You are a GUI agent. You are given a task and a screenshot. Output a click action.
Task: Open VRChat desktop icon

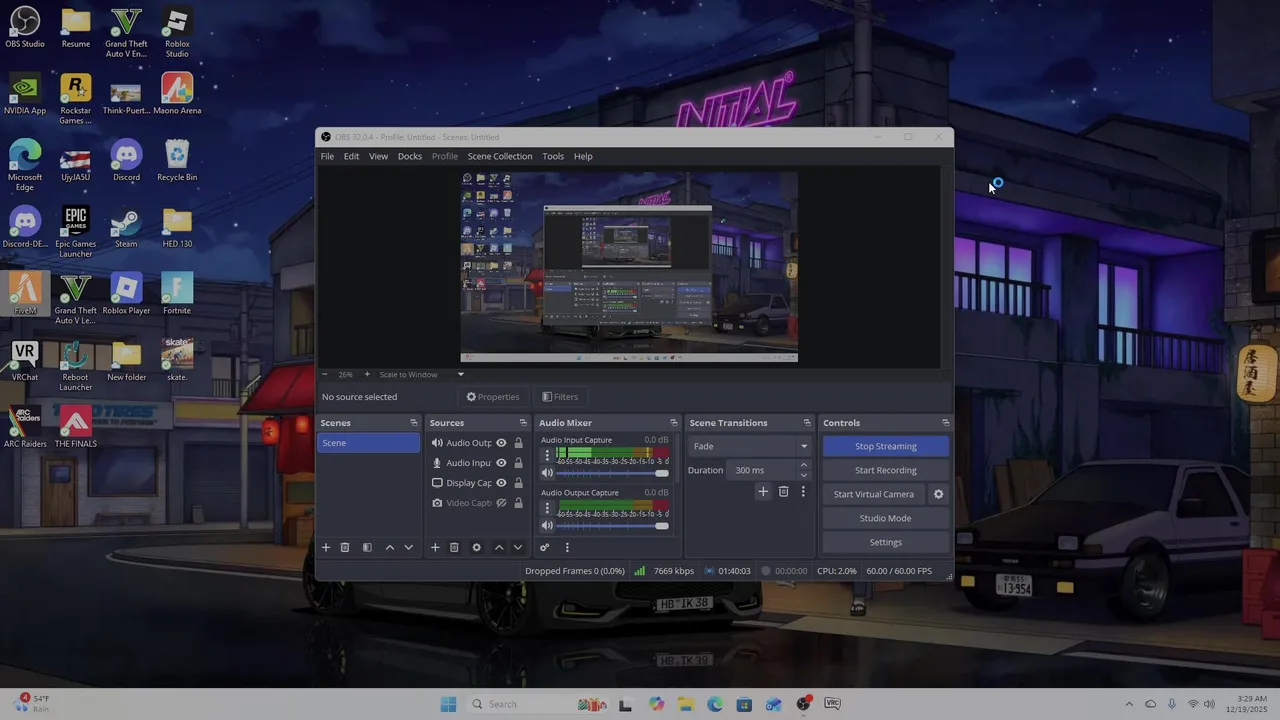[x=25, y=360]
